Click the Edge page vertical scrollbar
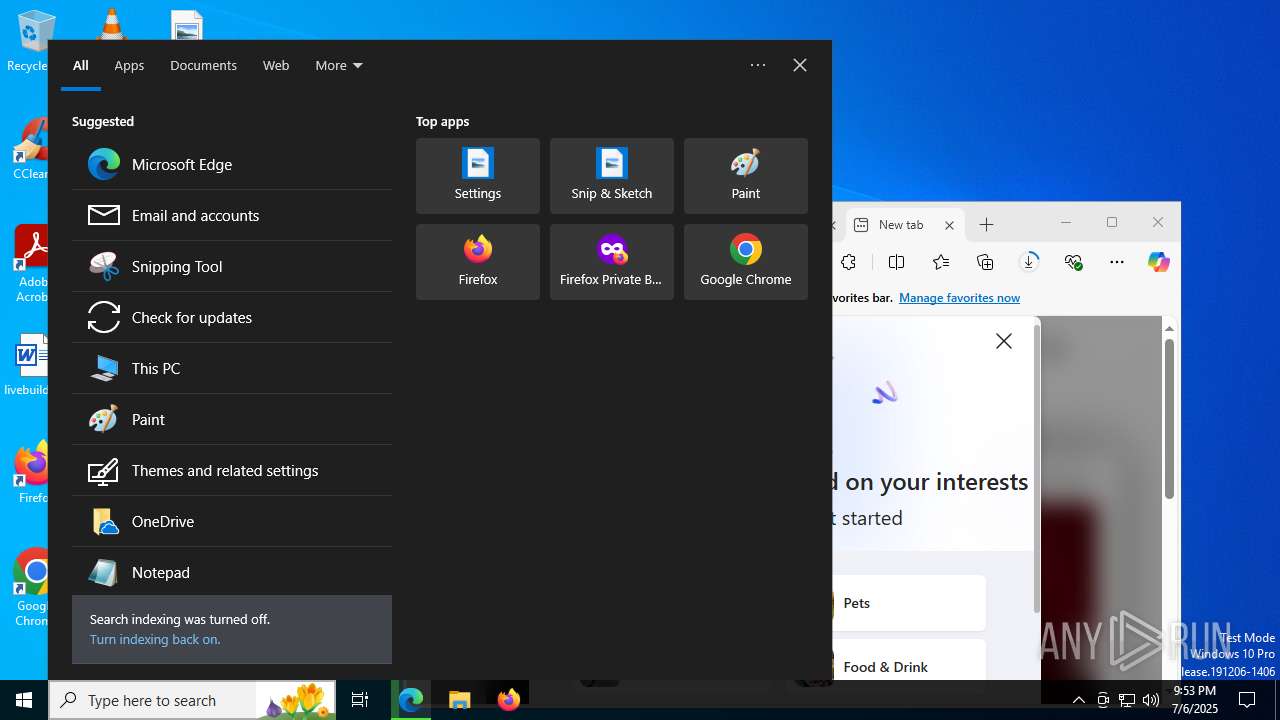The width and height of the screenshot is (1280, 720). [x=1169, y=420]
